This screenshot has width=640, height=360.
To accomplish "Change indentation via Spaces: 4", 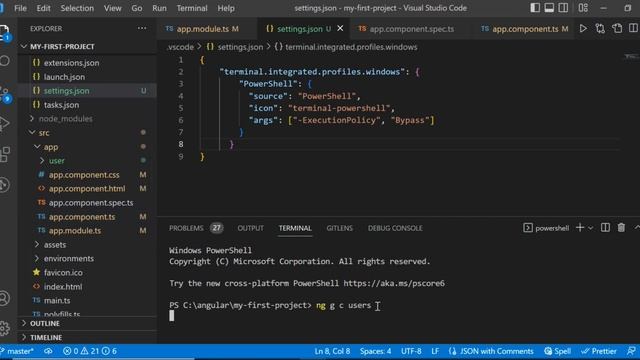I will tap(376, 351).
